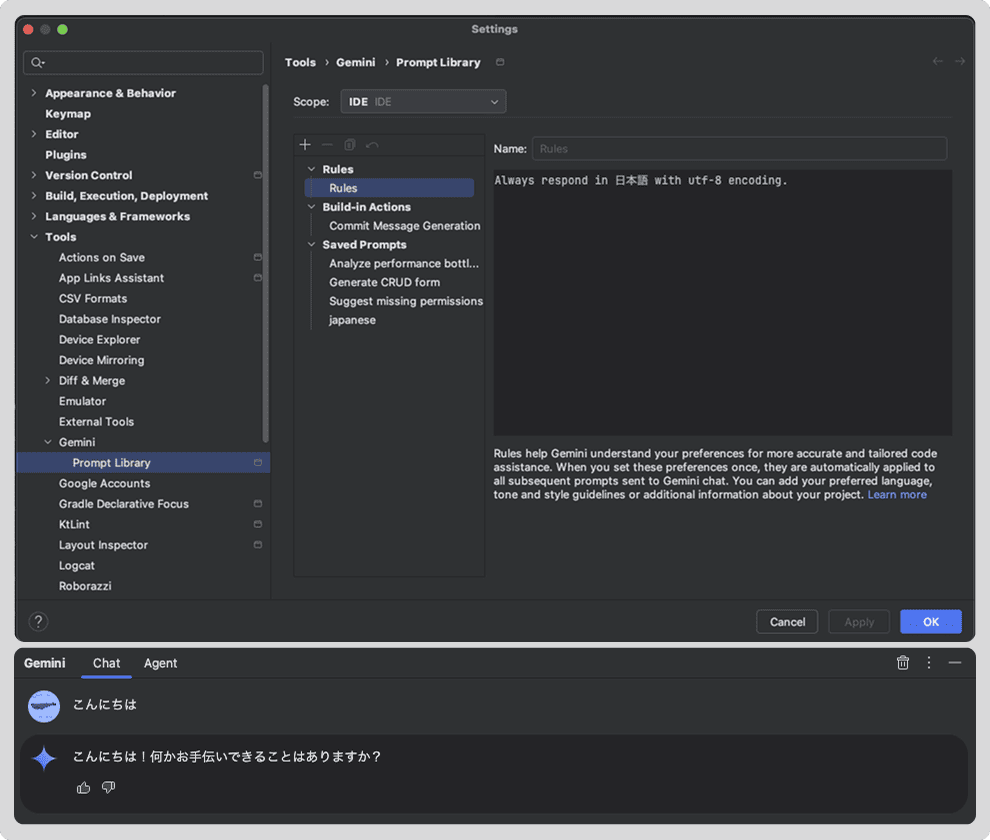The width and height of the screenshot is (990, 840).
Task: Open Database Inspector settings
Action: point(110,319)
